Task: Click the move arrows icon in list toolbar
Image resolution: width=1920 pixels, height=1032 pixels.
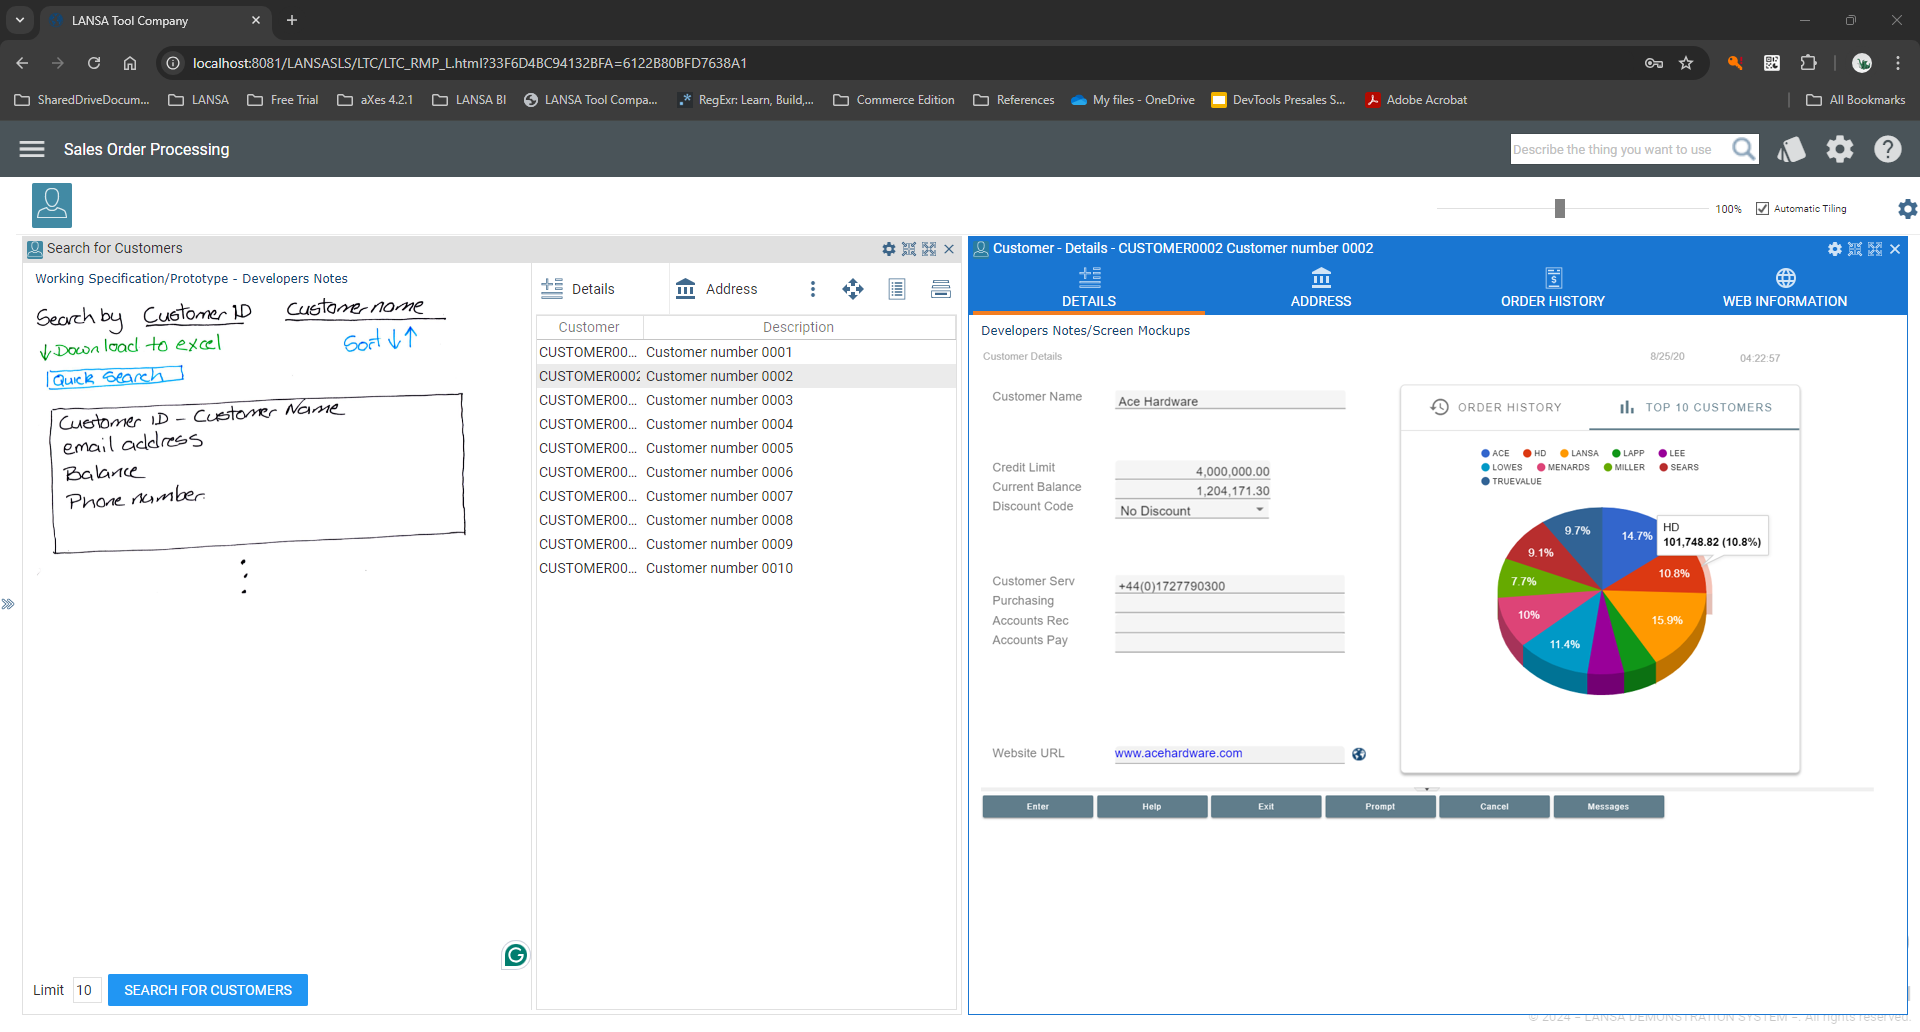Action: (853, 289)
